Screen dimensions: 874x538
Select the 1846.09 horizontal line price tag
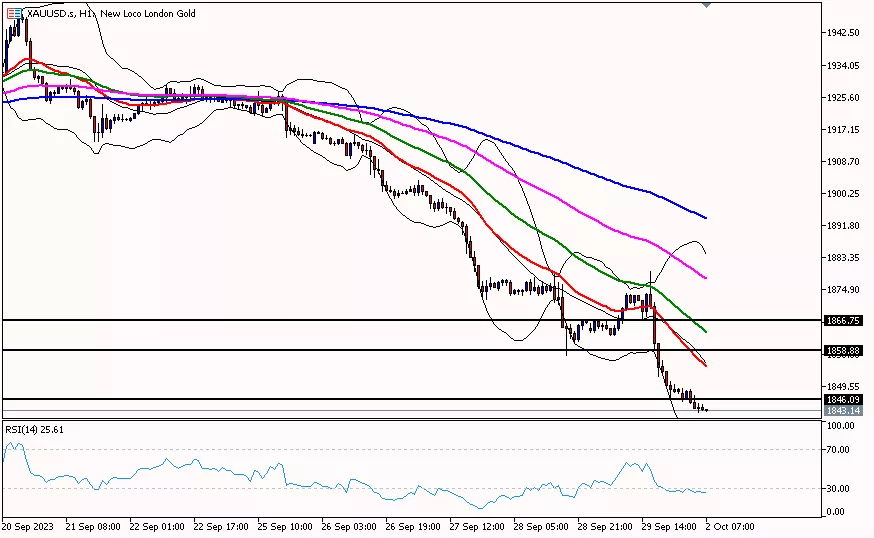point(843,399)
